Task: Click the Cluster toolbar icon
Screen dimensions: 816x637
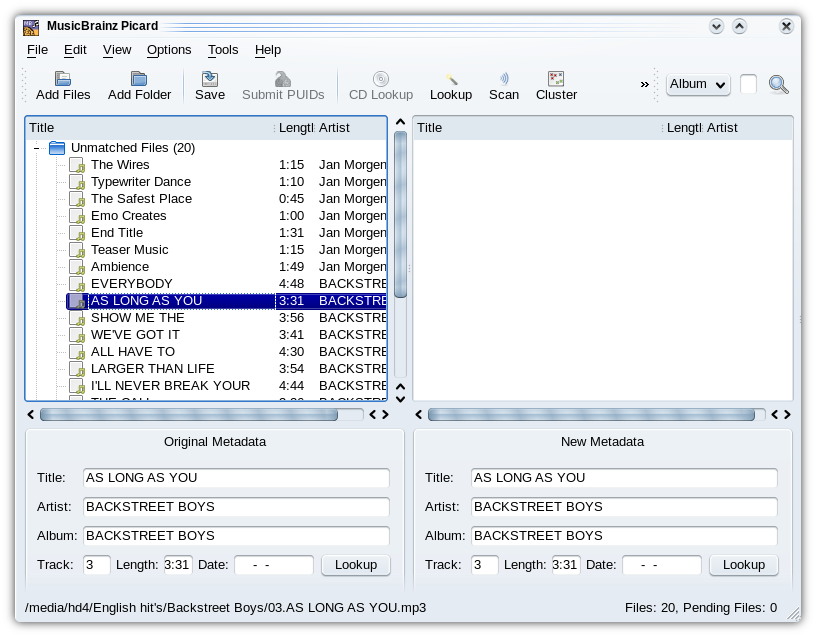Action: pyautogui.click(x=556, y=79)
